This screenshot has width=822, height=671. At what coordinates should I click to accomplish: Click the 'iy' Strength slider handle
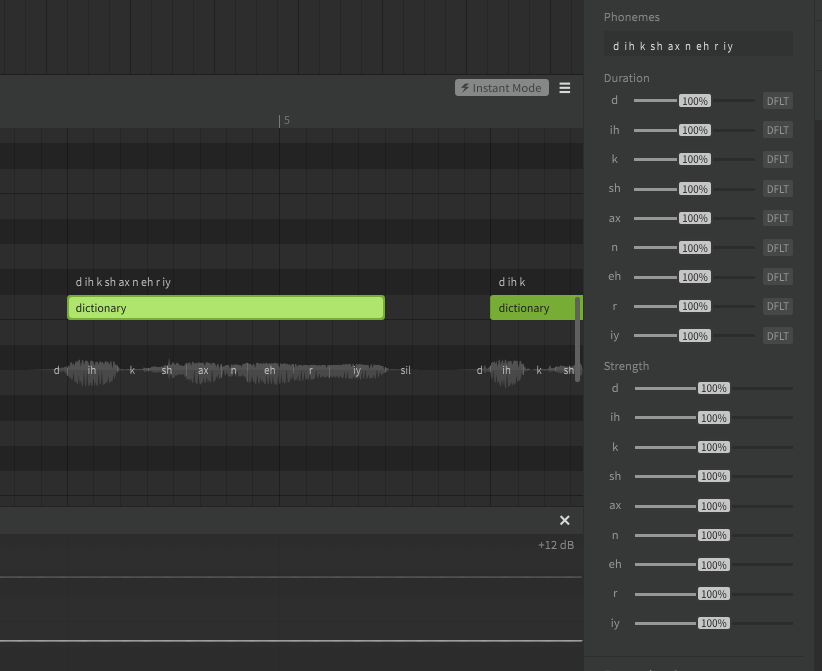713,624
